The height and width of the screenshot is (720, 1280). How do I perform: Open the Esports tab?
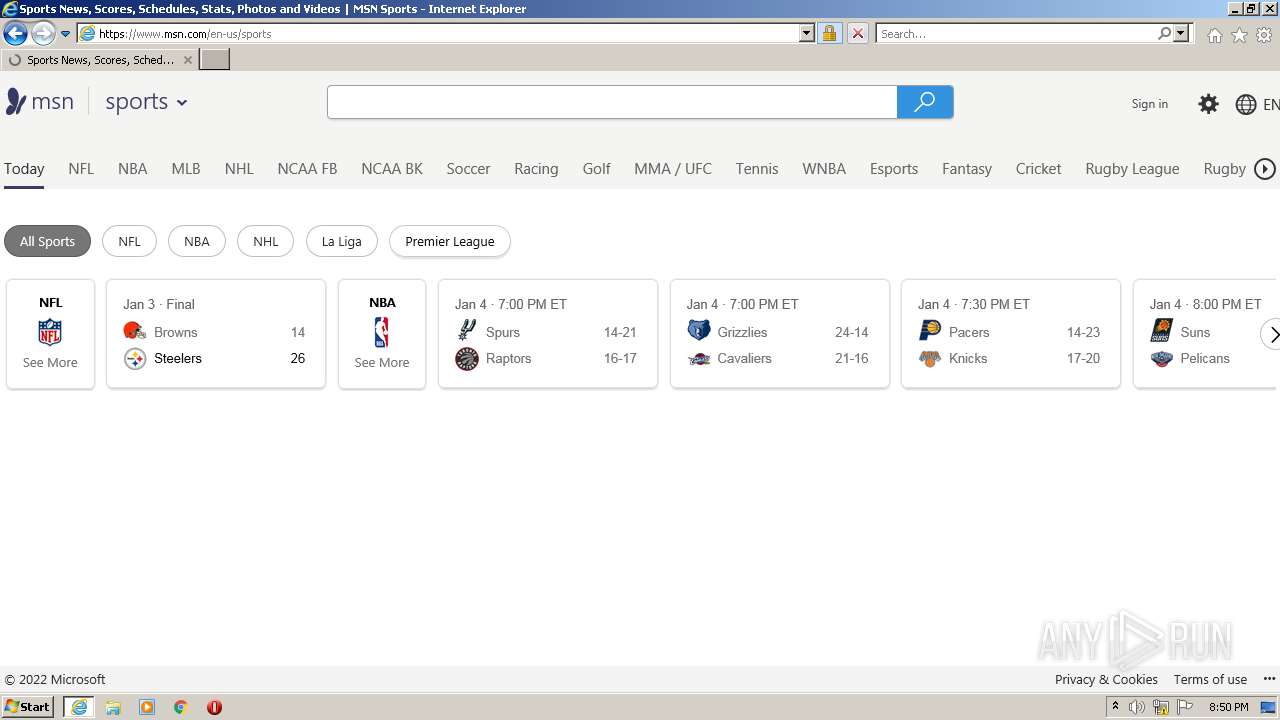coord(894,169)
